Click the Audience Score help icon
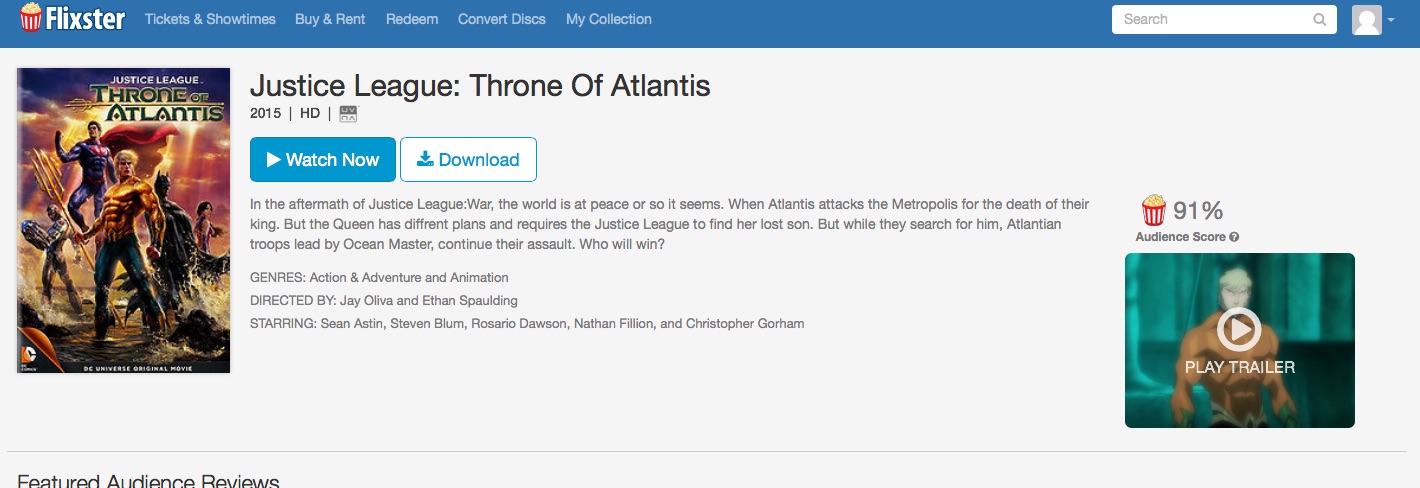 (1234, 238)
